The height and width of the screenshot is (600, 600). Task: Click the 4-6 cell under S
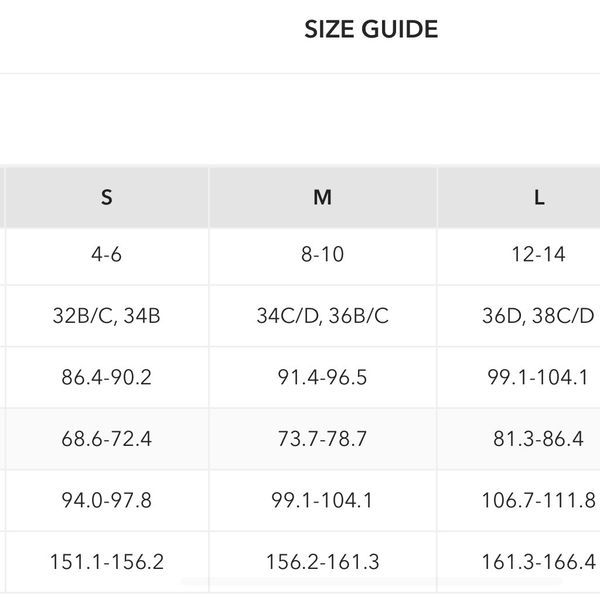point(107,255)
